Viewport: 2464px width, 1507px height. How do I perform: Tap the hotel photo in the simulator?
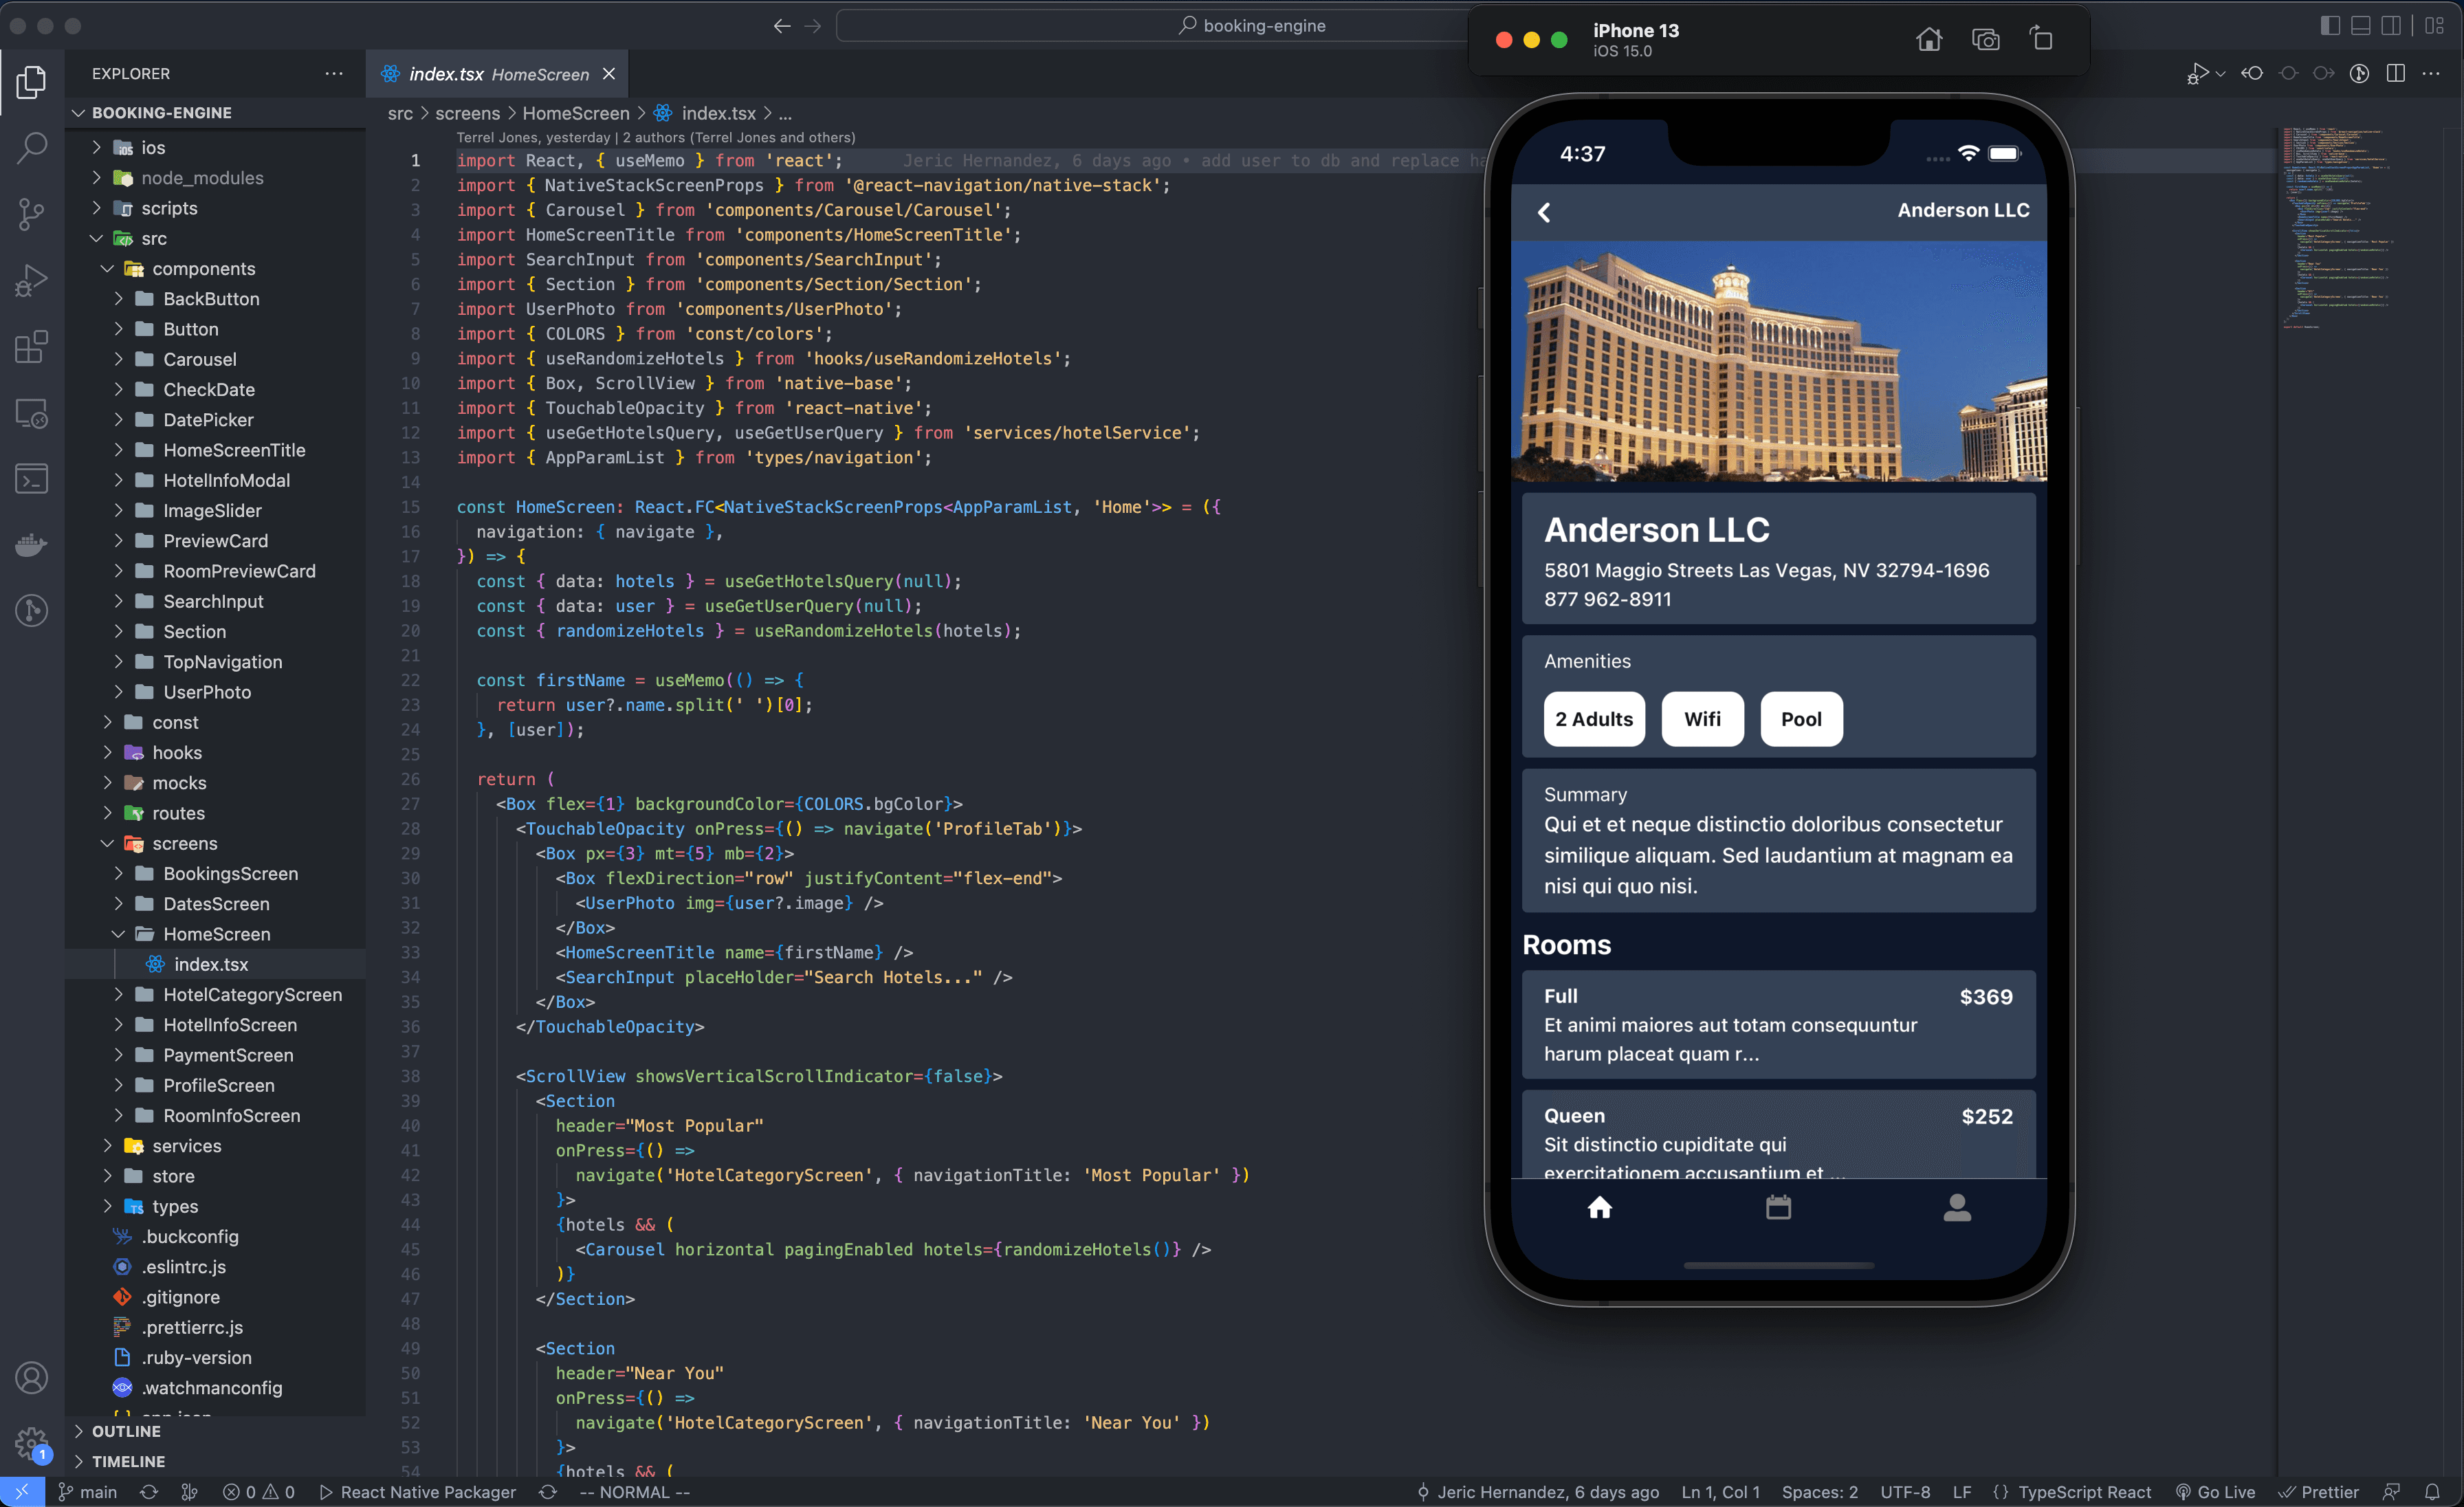click(x=1779, y=361)
